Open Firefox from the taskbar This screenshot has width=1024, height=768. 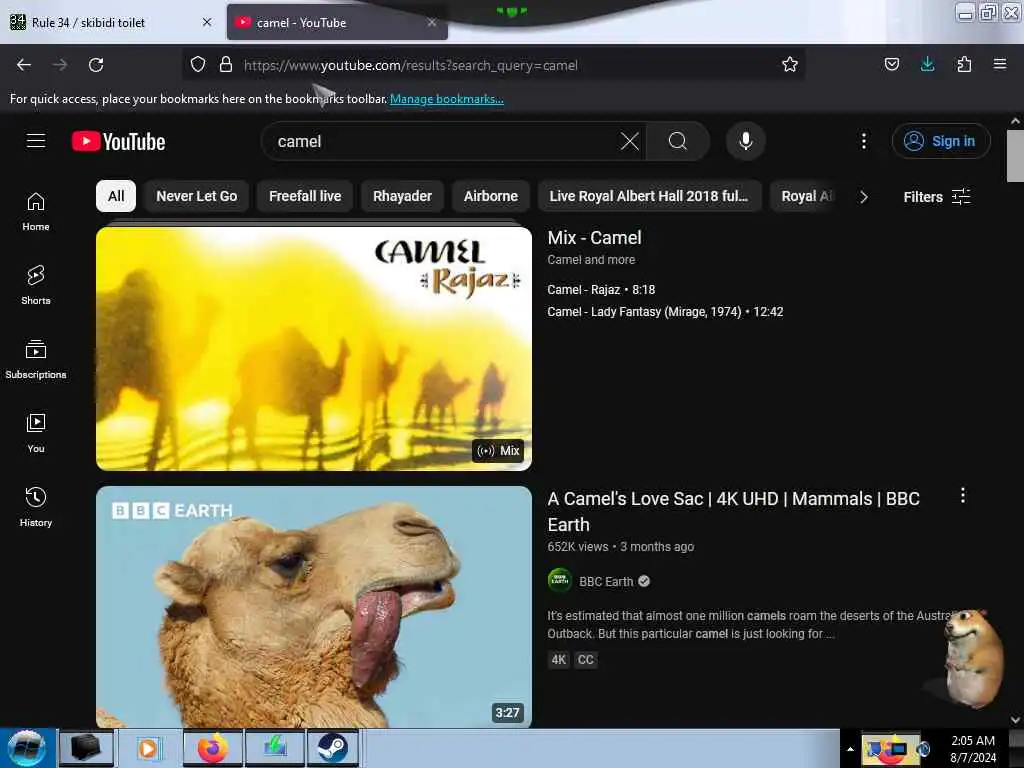coord(213,748)
